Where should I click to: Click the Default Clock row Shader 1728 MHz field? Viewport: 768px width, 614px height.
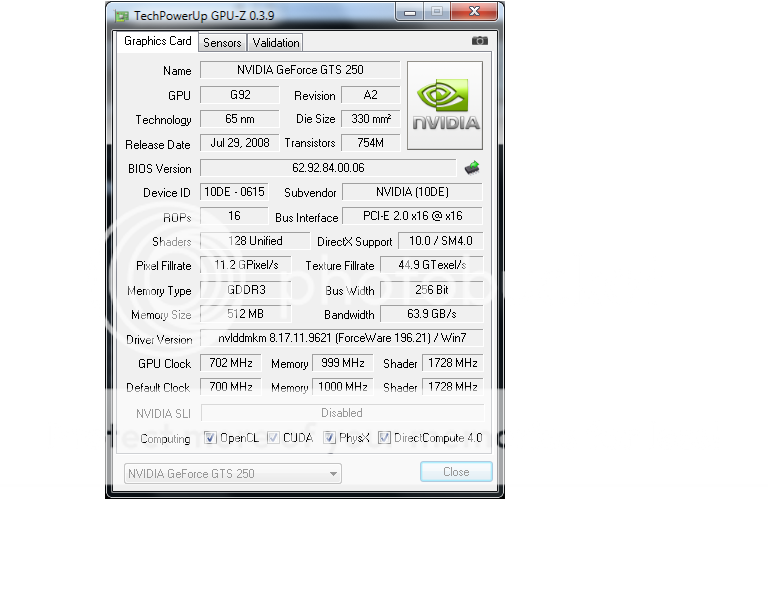tap(453, 387)
